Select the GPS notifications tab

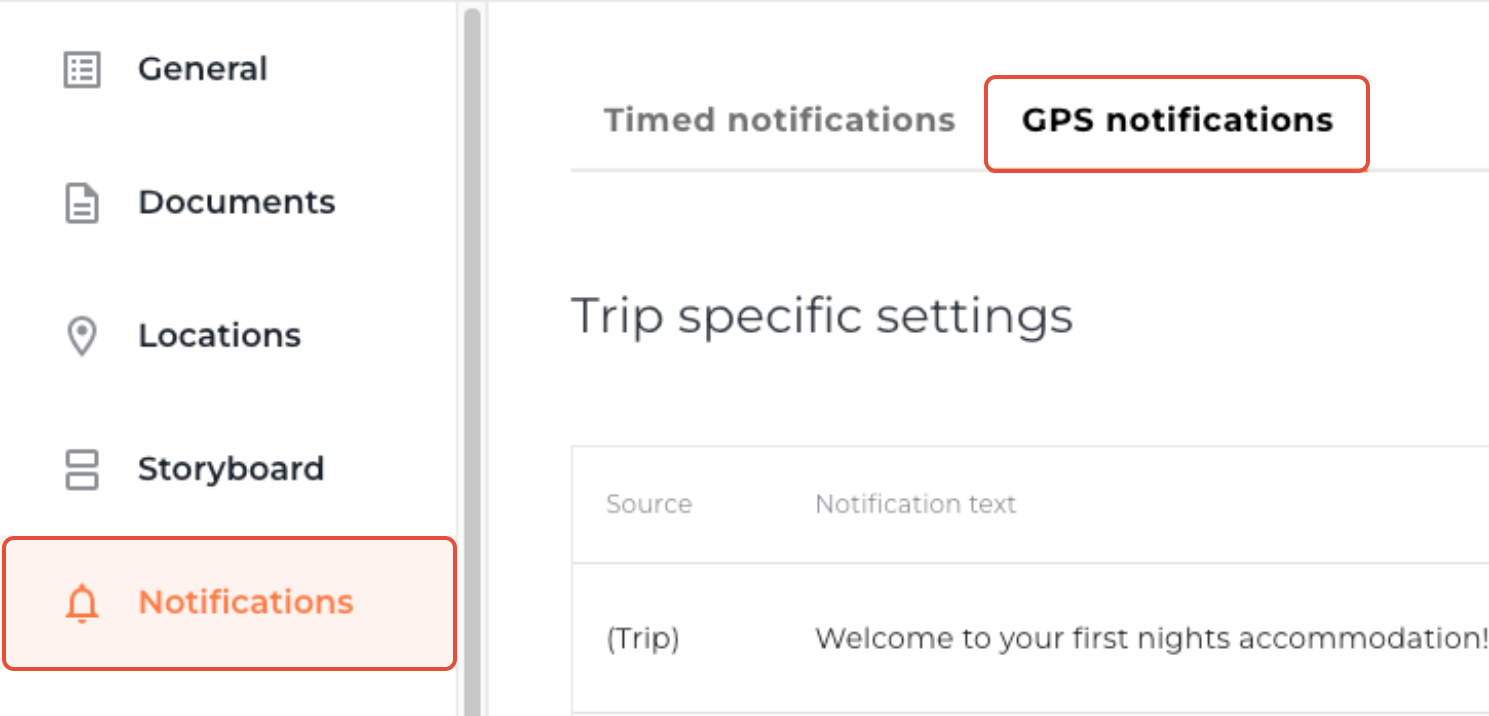point(1176,120)
